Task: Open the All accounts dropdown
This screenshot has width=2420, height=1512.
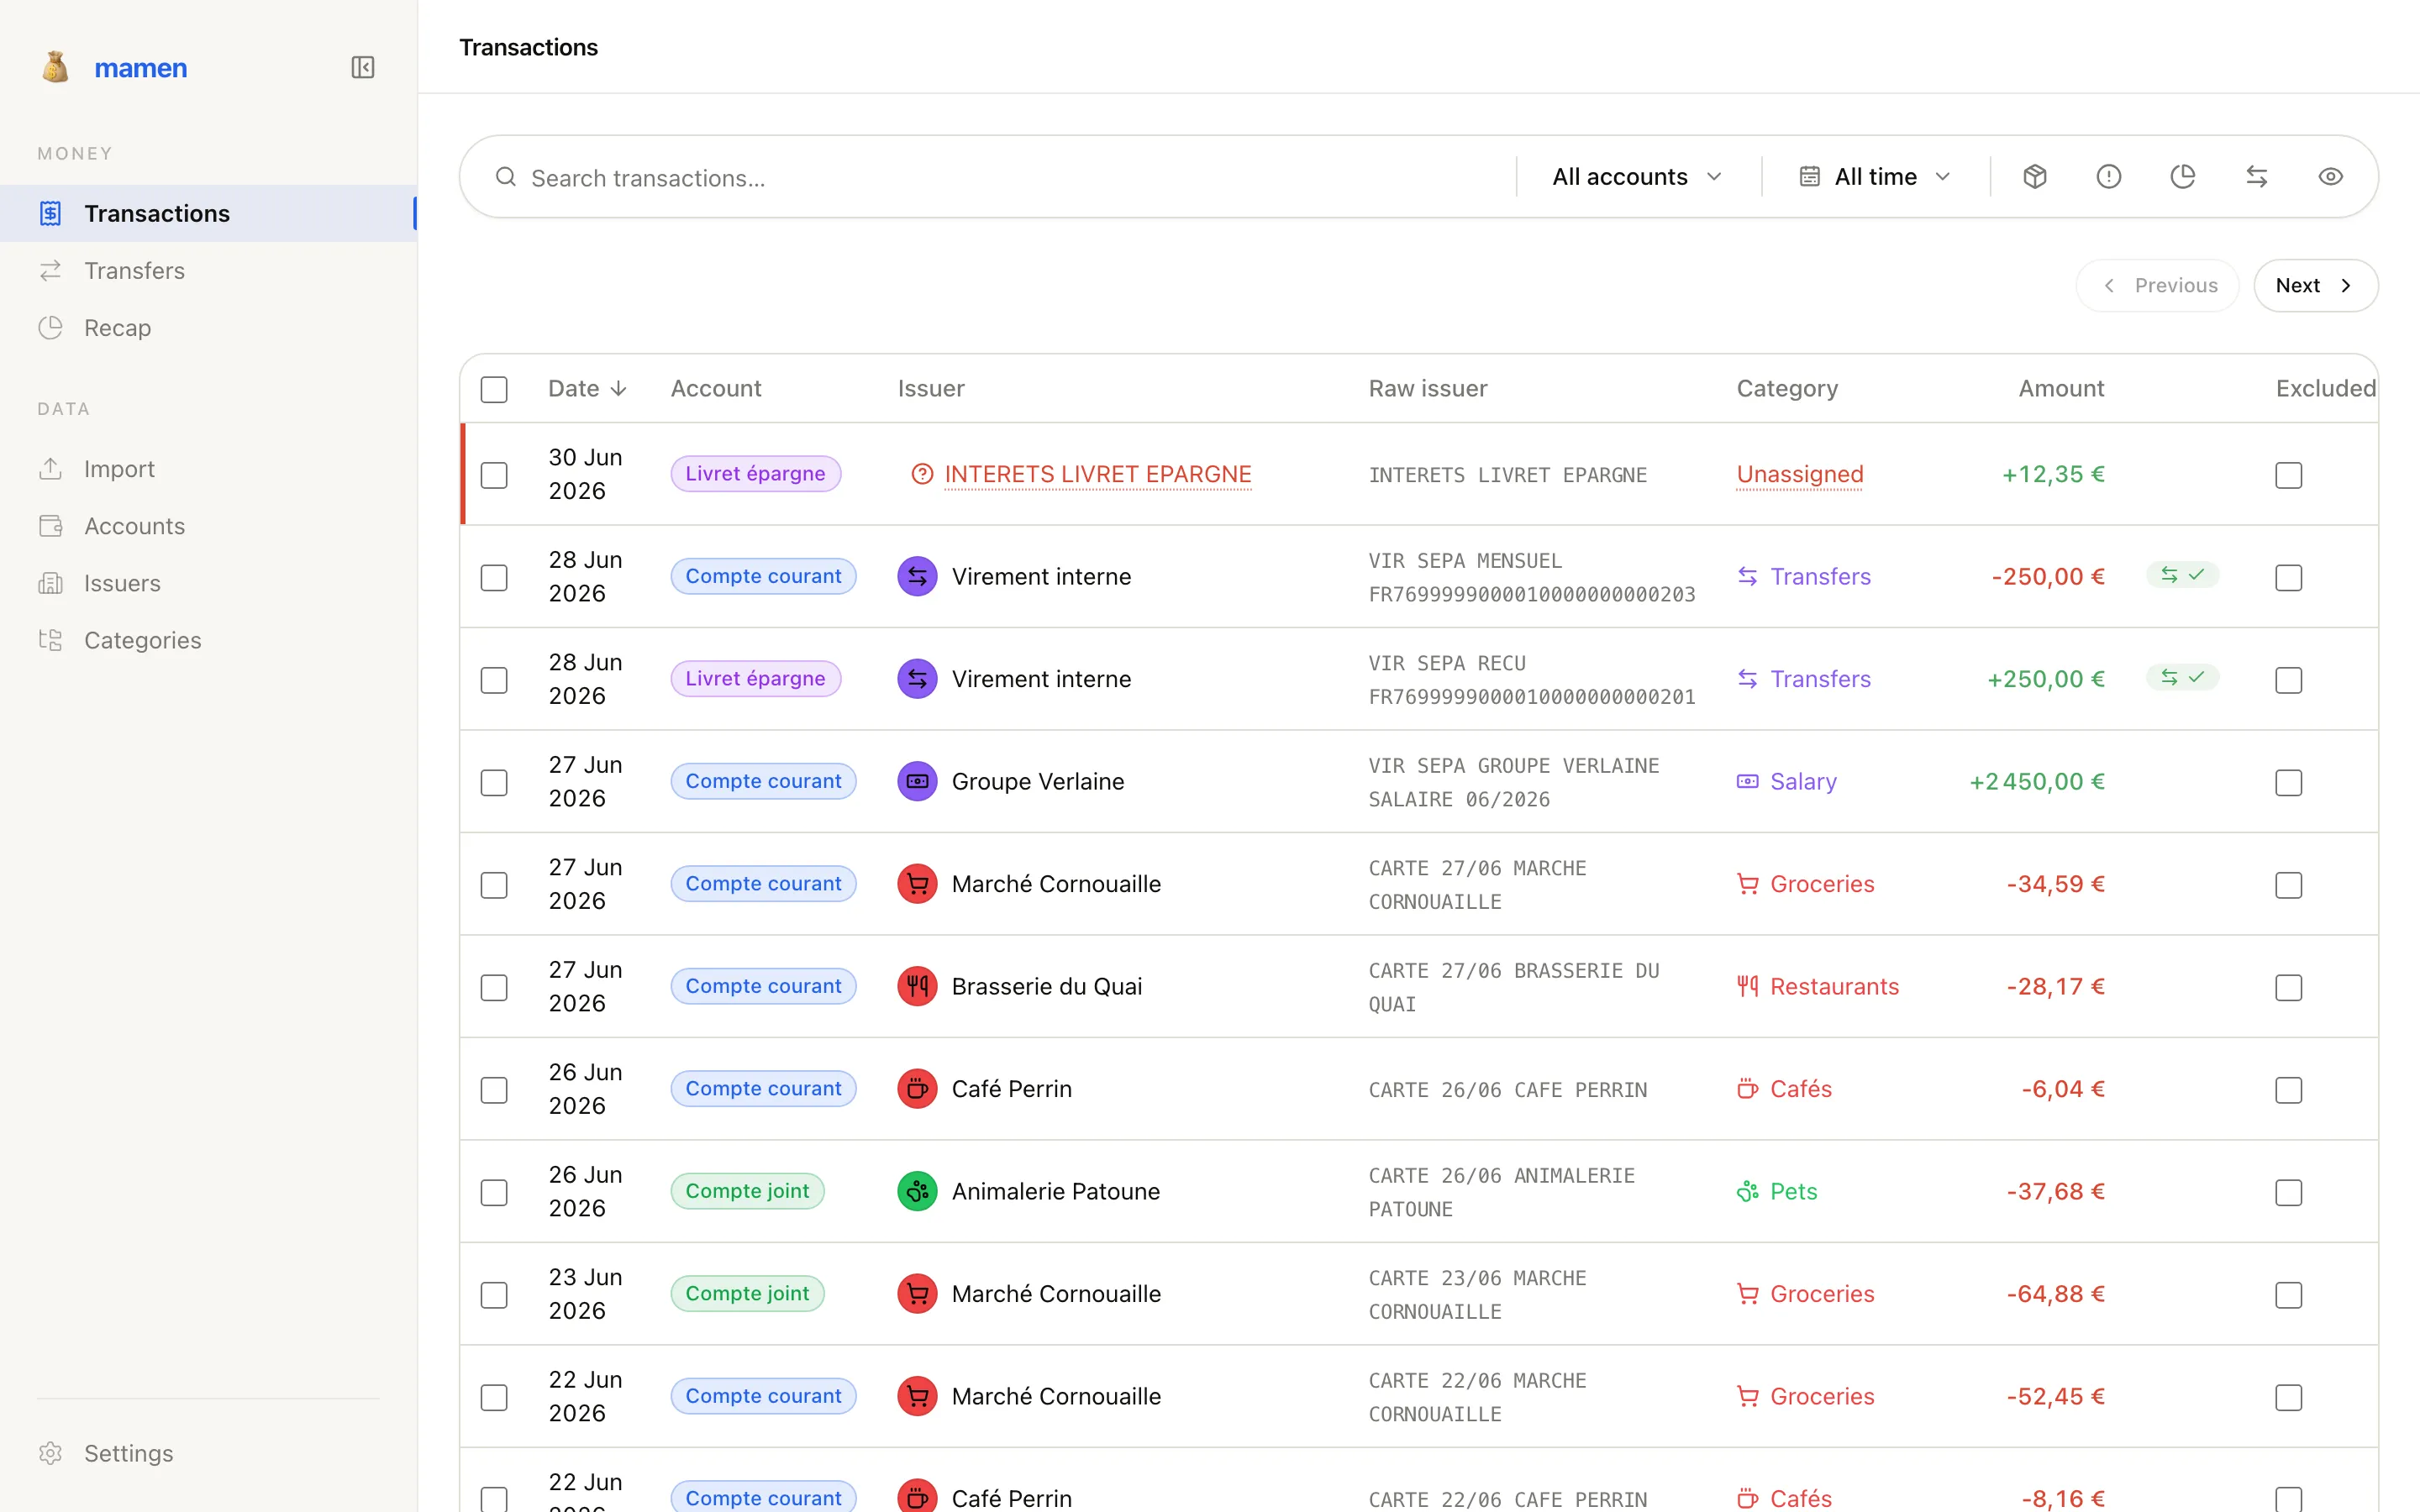Action: click(1637, 177)
